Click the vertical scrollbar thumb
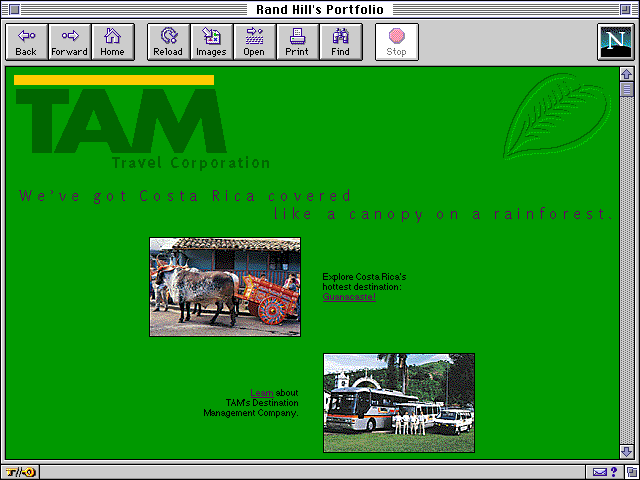Image resolution: width=640 pixels, height=480 pixels. [627, 89]
